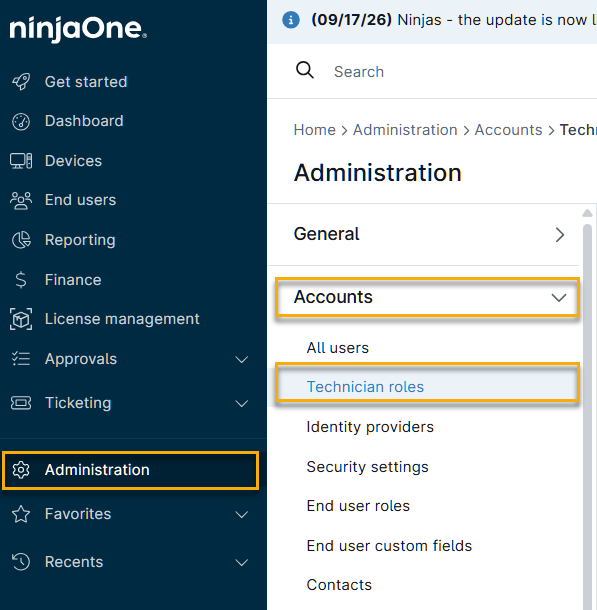Click the Accounts breadcrumb link

coord(508,130)
